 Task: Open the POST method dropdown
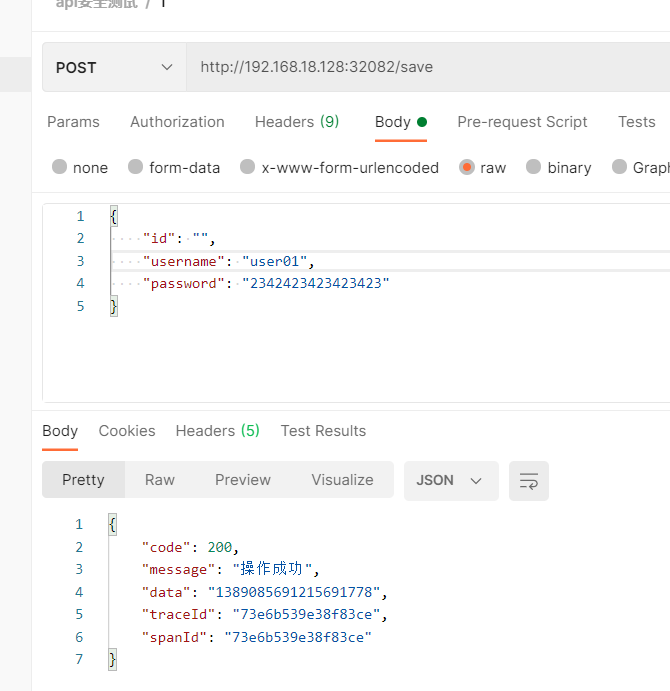tap(114, 67)
